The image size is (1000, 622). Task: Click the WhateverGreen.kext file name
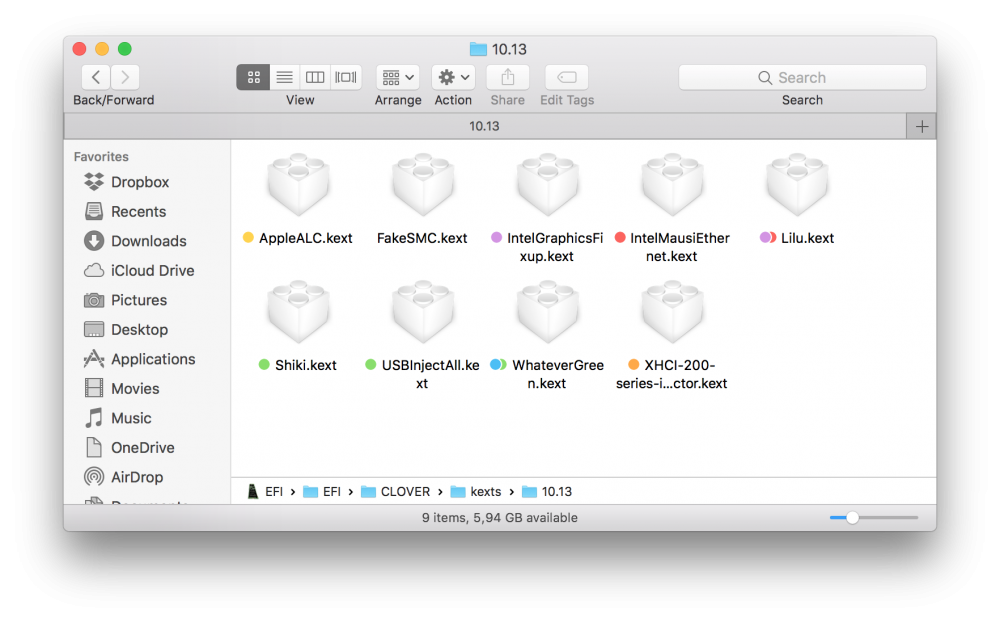[x=557, y=374]
